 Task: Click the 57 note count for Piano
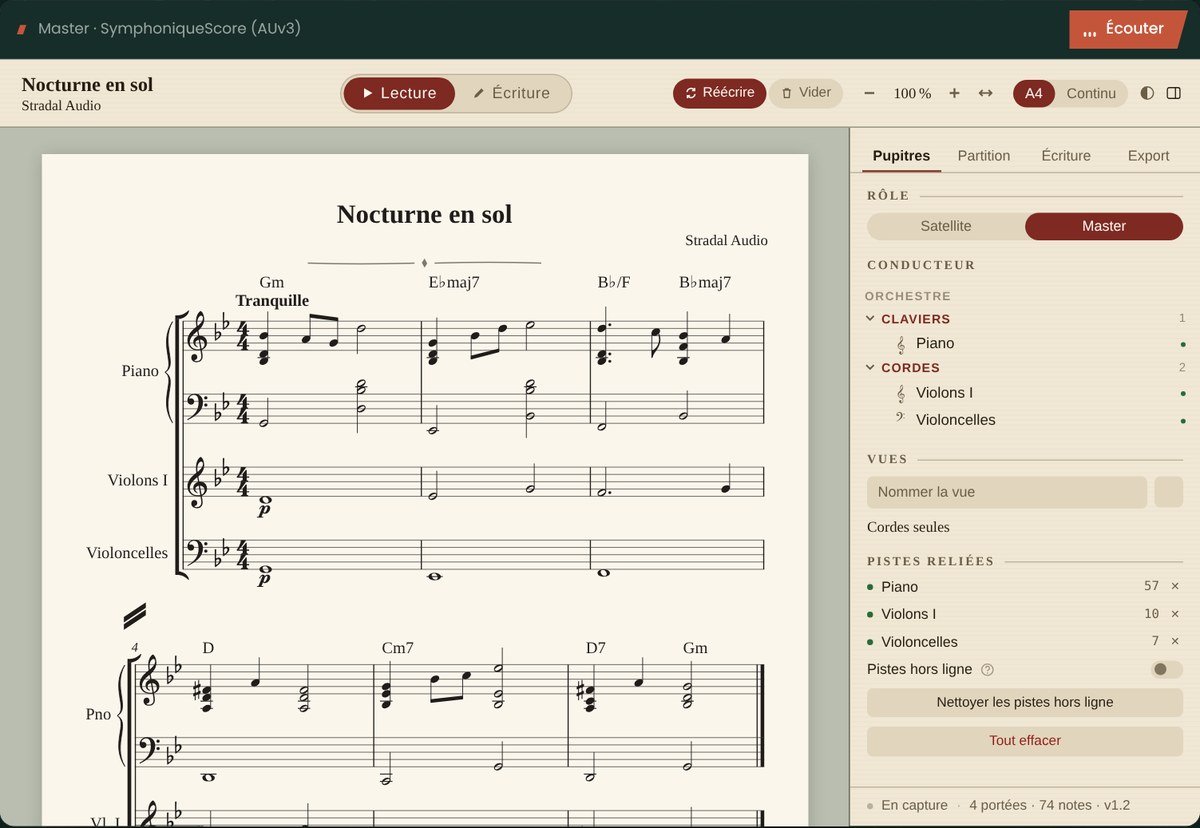[1151, 586]
